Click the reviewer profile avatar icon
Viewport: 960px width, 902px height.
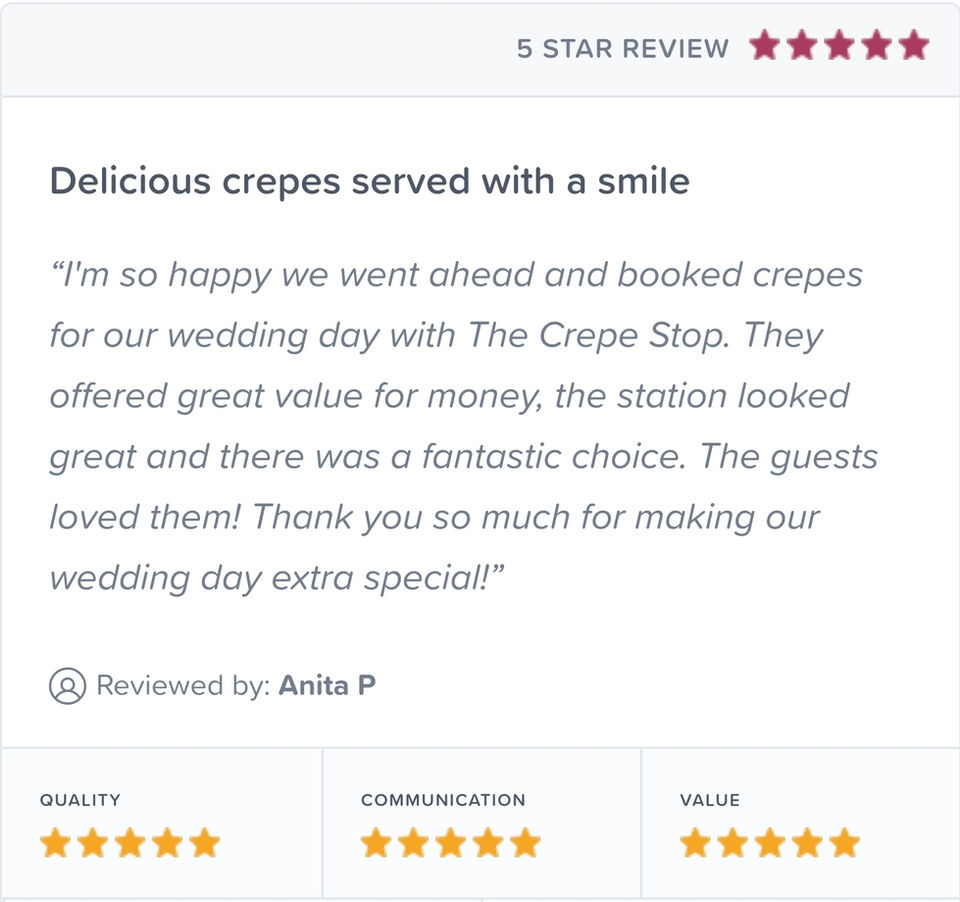(68, 686)
